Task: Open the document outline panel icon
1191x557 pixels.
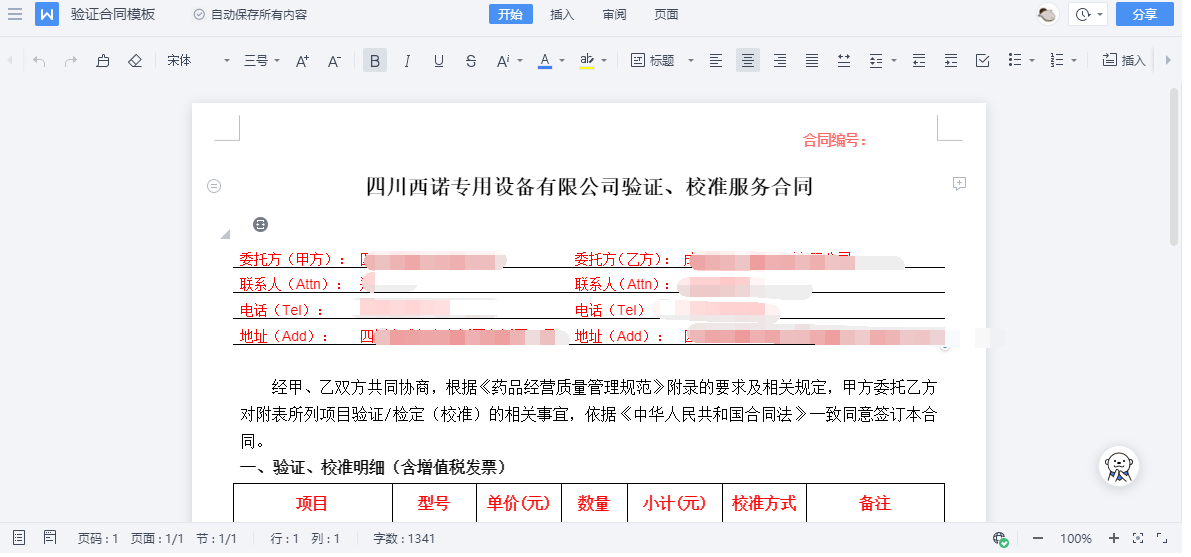Action: pos(20,538)
